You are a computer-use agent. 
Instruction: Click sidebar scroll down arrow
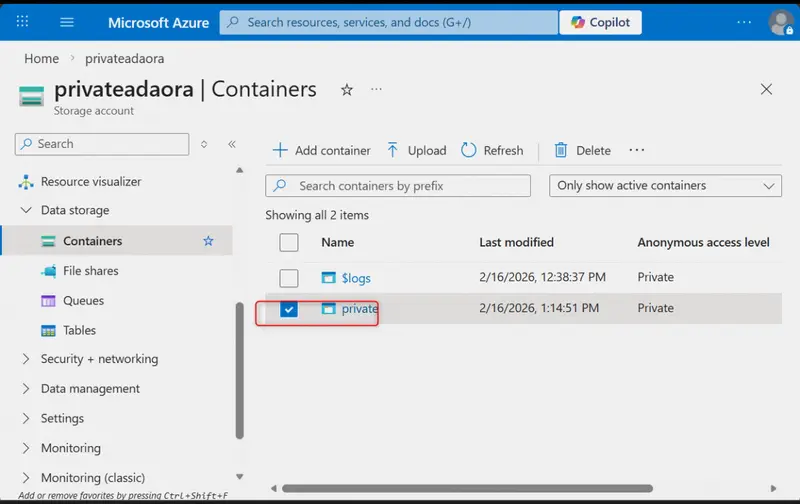[239, 477]
